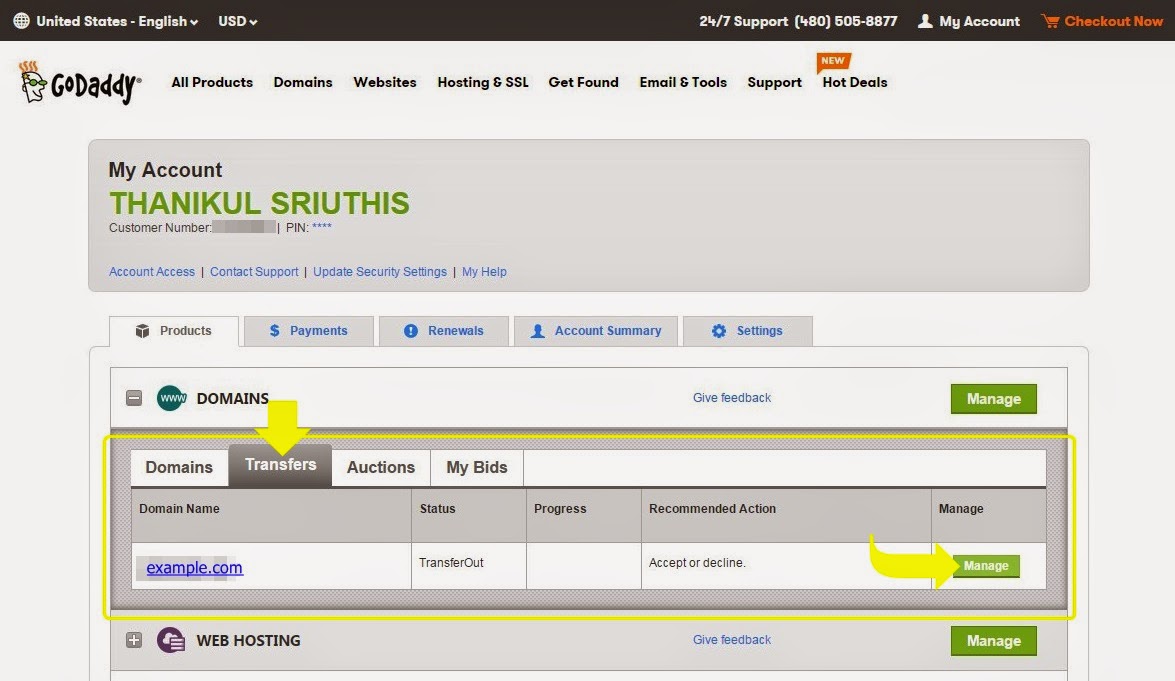This screenshot has height=681, width=1175.
Task: Open the Hosting & SSL menu
Action: [483, 82]
